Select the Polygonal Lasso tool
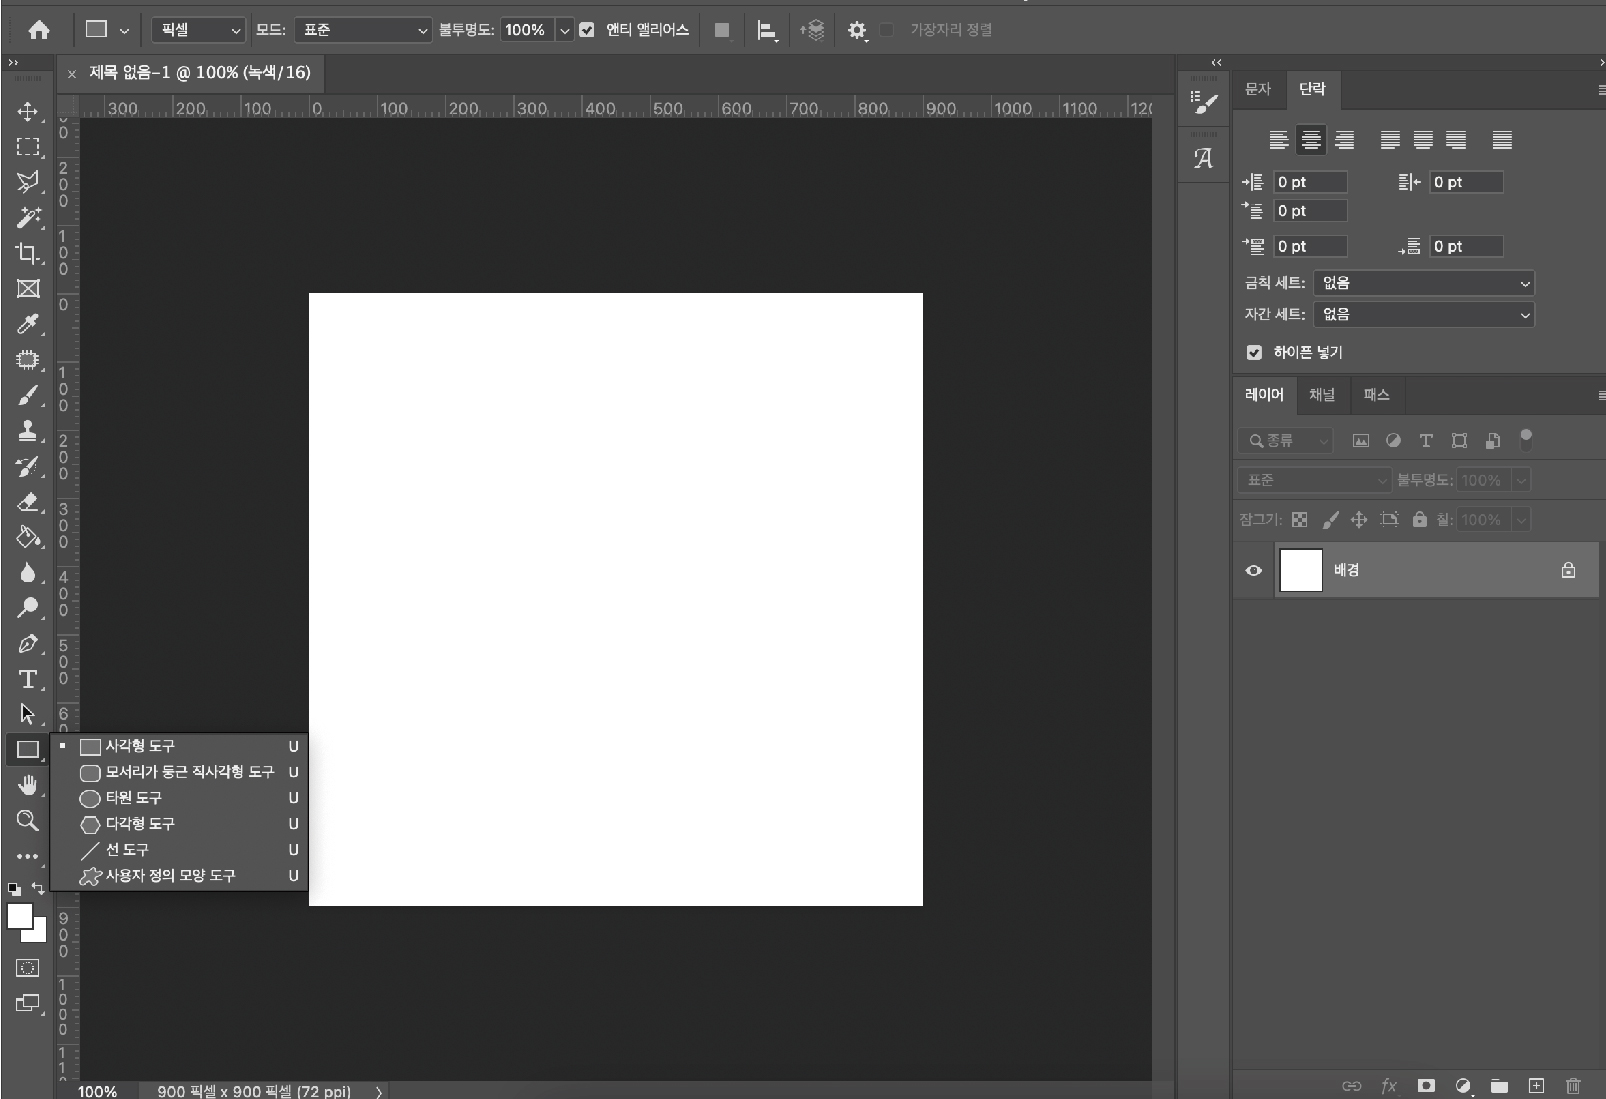Screen dimensions: 1606x1099 [28, 182]
